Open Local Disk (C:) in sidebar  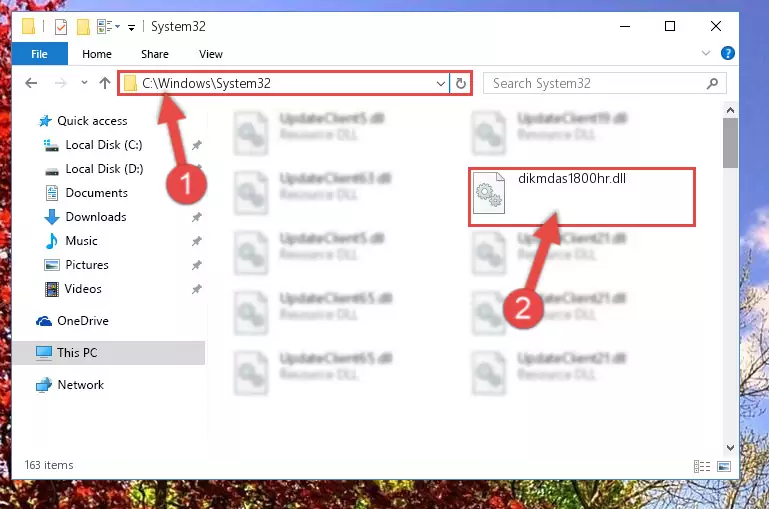click(104, 145)
